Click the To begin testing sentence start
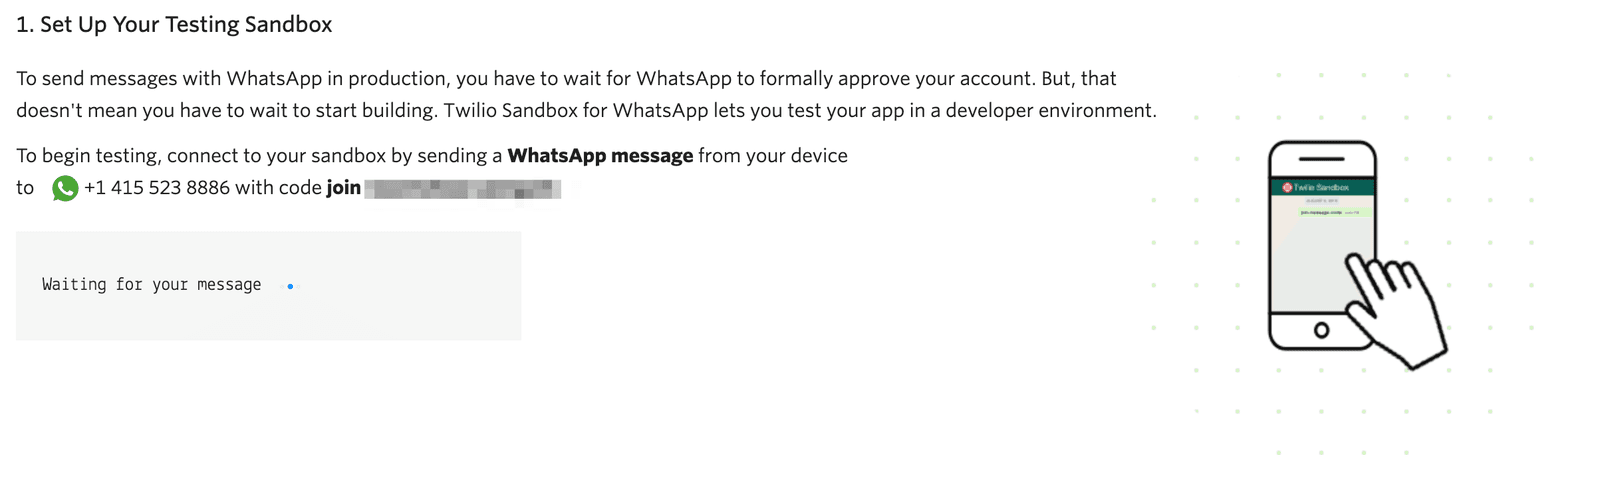The height and width of the screenshot is (492, 1600). [87, 156]
